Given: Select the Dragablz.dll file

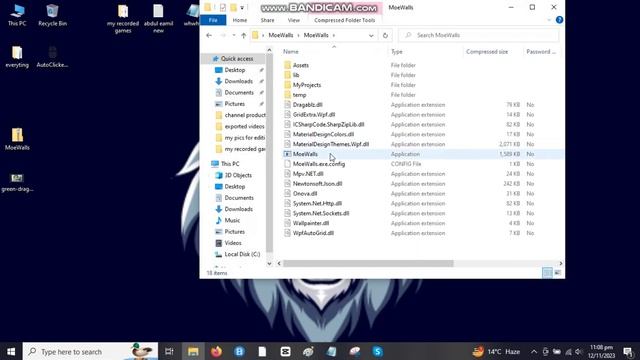Looking at the screenshot, I should click(x=307, y=105).
